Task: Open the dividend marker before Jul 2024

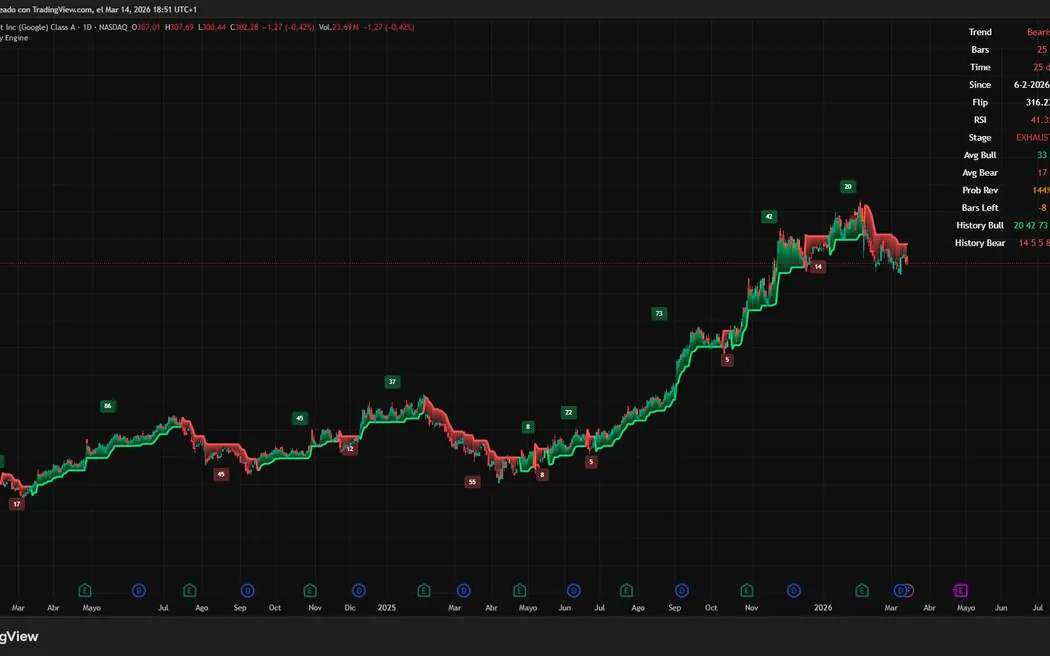Action: click(139, 590)
